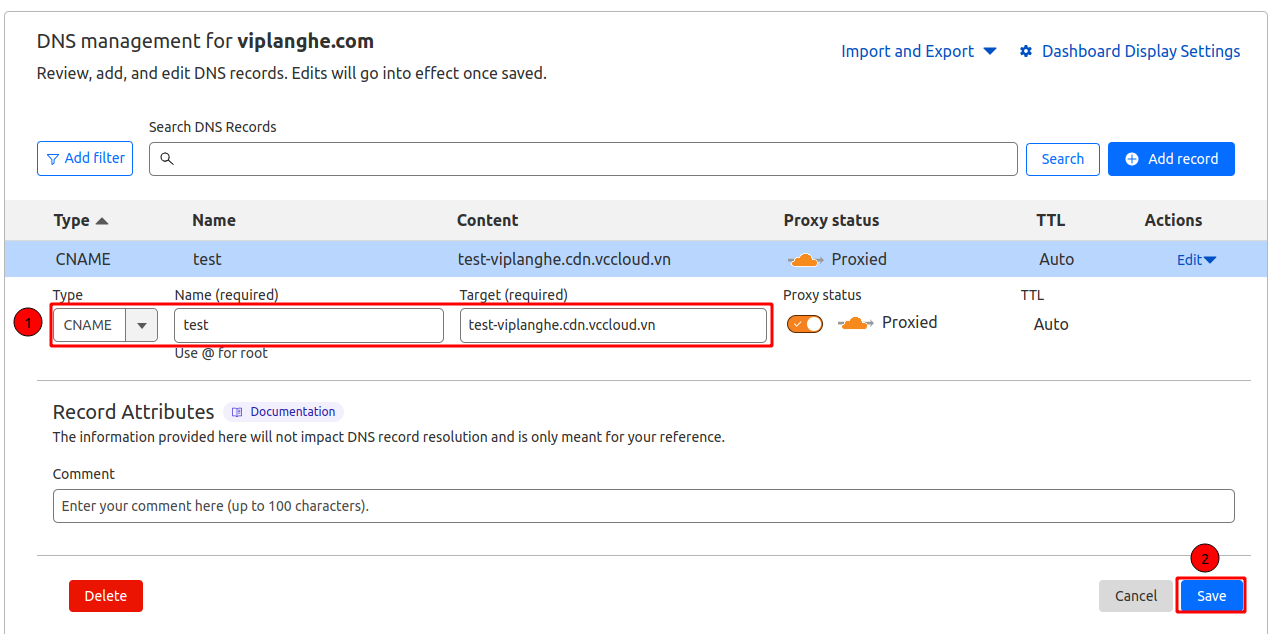Sort by the Type column header
Screen dimensions: 1276x634
coord(81,220)
